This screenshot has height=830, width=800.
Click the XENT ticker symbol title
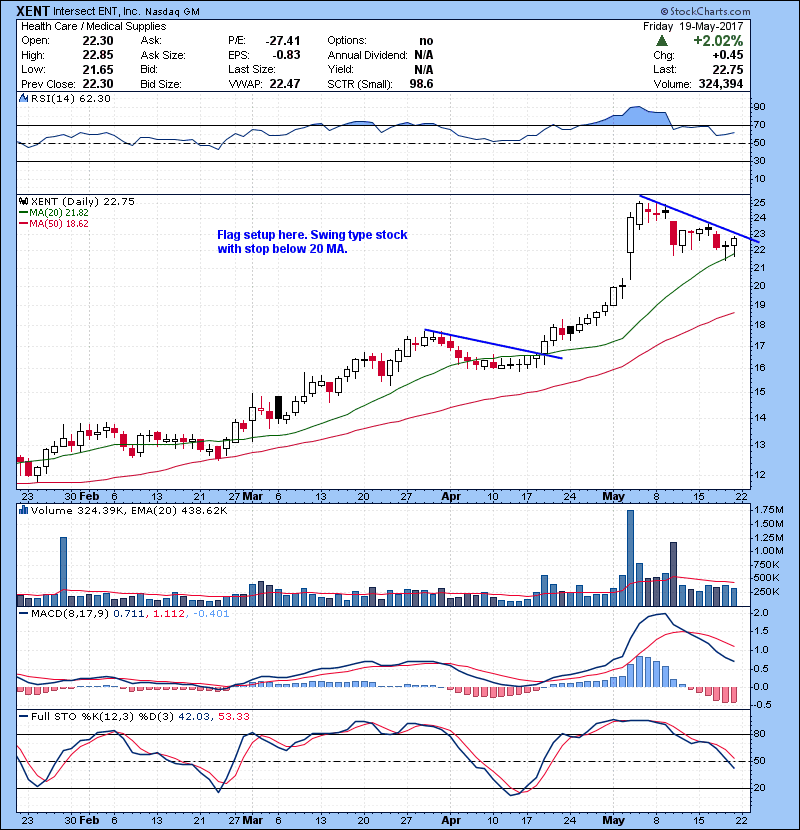tap(33, 11)
